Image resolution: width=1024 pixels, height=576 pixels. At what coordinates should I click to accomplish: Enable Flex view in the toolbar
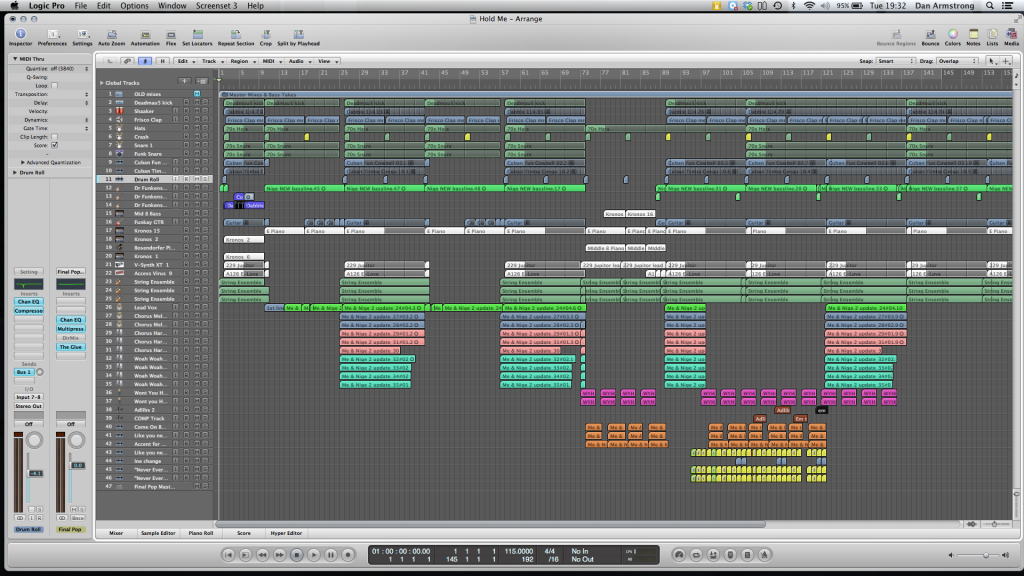(x=171, y=37)
